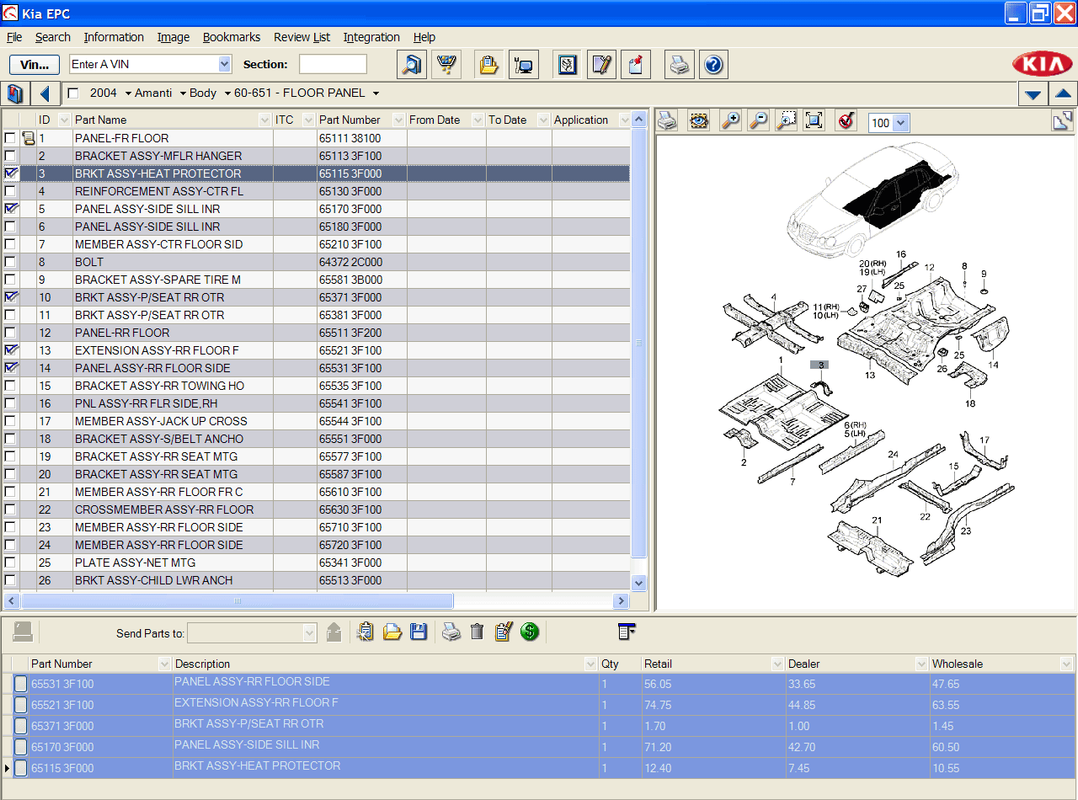This screenshot has width=1078, height=800.
Task: Toggle checkbox before 2004 in navigation bar
Action: (x=73, y=93)
